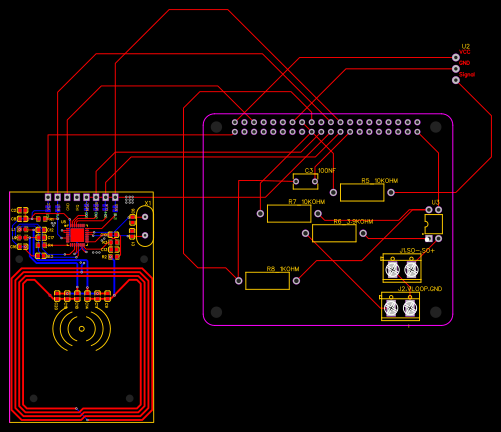Click the 'C3_100NF' label

[320, 170]
